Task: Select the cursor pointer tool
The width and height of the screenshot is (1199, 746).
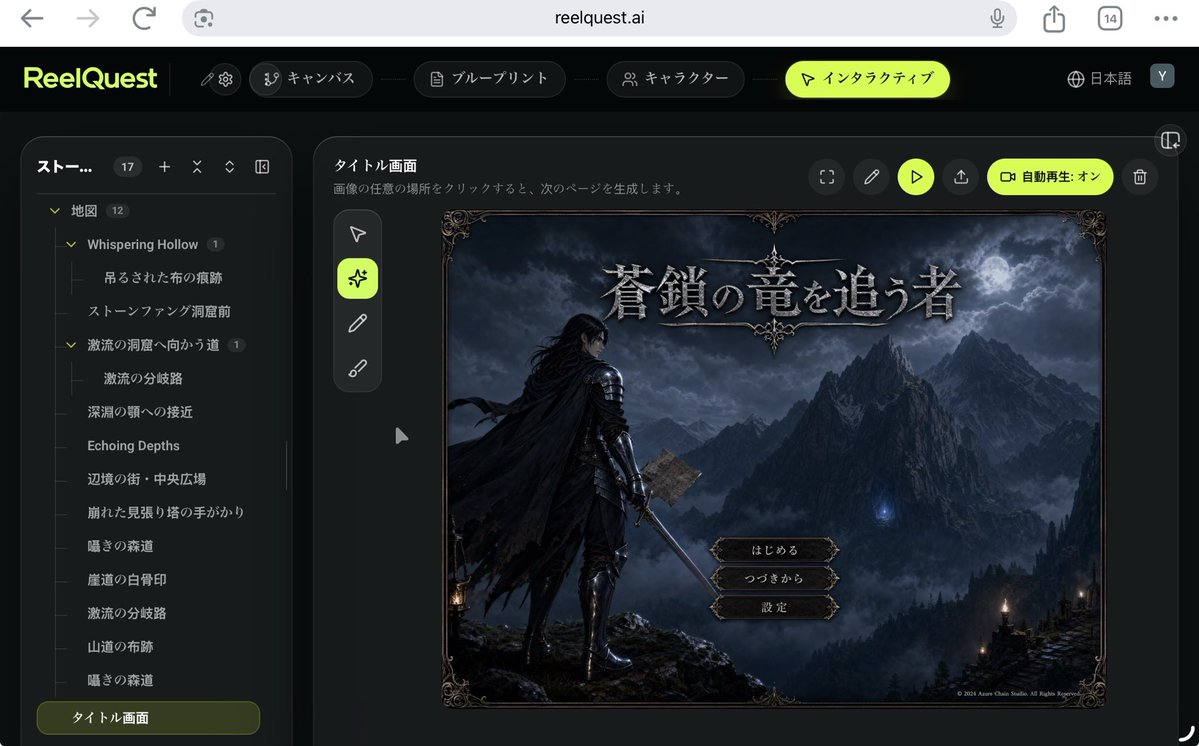Action: (x=357, y=234)
